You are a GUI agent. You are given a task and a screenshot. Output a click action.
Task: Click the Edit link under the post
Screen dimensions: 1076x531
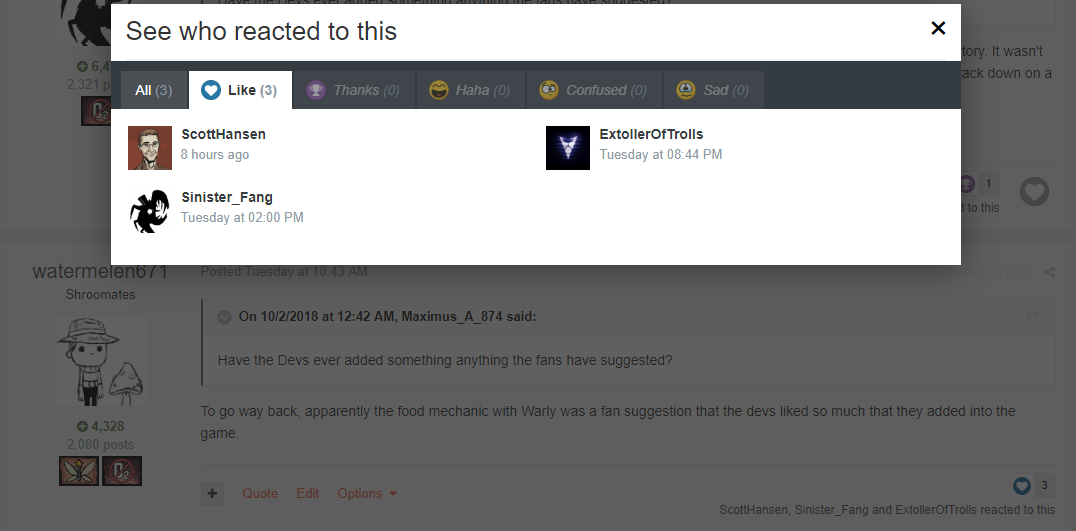point(307,493)
